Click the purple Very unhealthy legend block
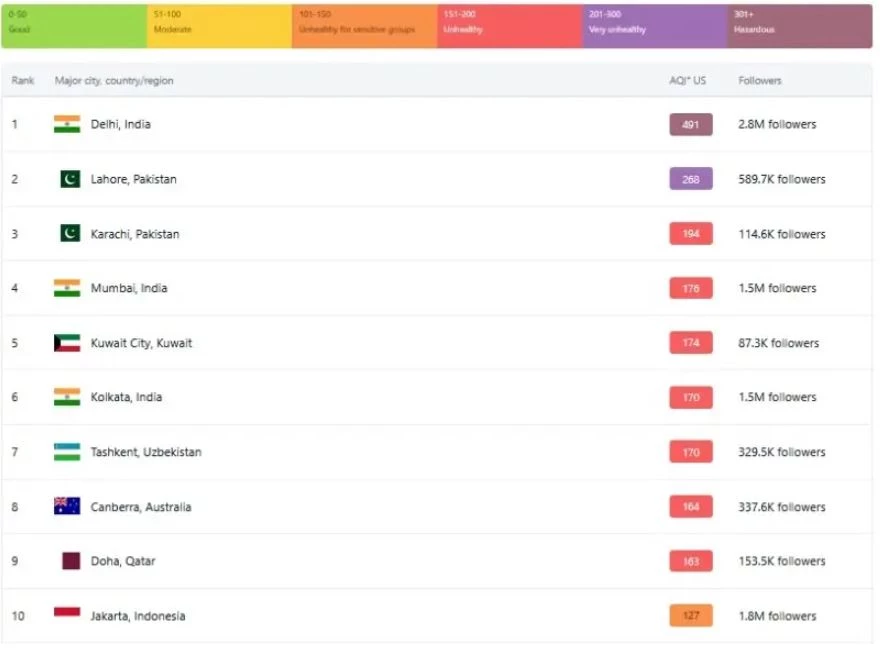Image resolution: width=881 pixels, height=653 pixels. tap(654, 25)
